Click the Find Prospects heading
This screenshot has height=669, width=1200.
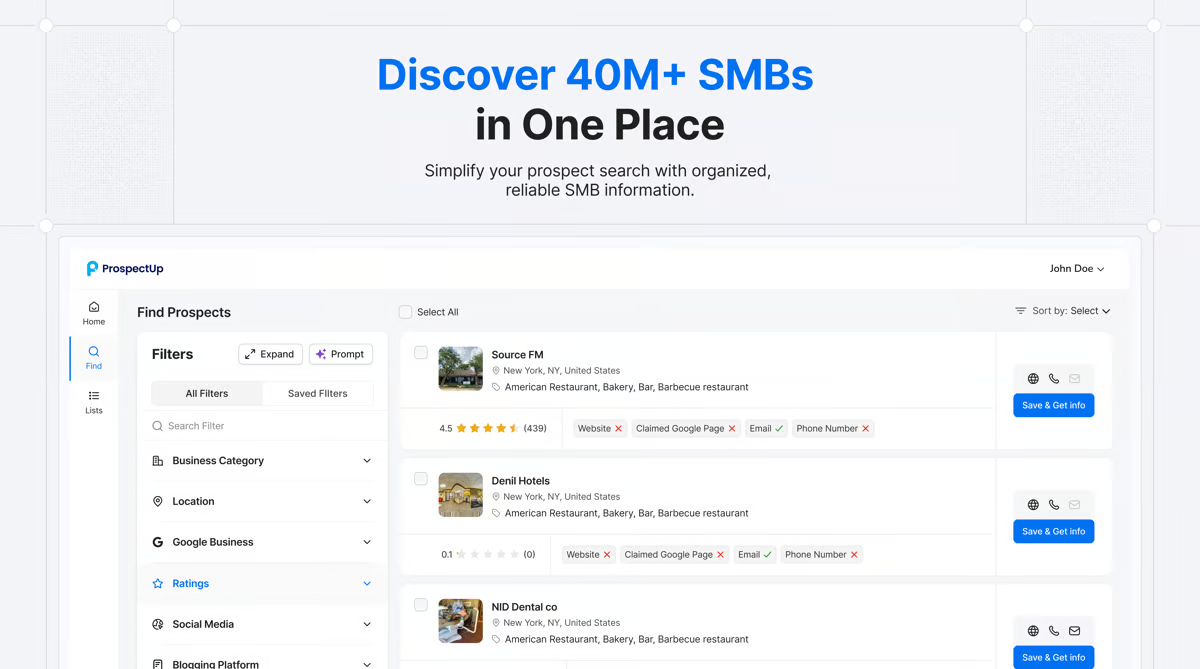click(184, 312)
